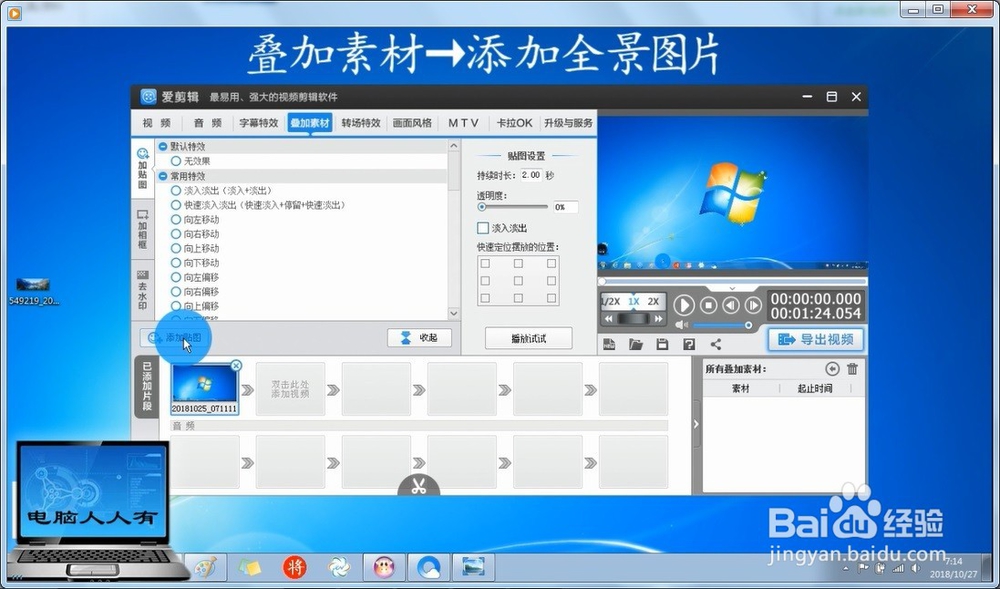Click the 收起 button
Viewport: 1000px width, 589px height.
pyautogui.click(x=419, y=338)
